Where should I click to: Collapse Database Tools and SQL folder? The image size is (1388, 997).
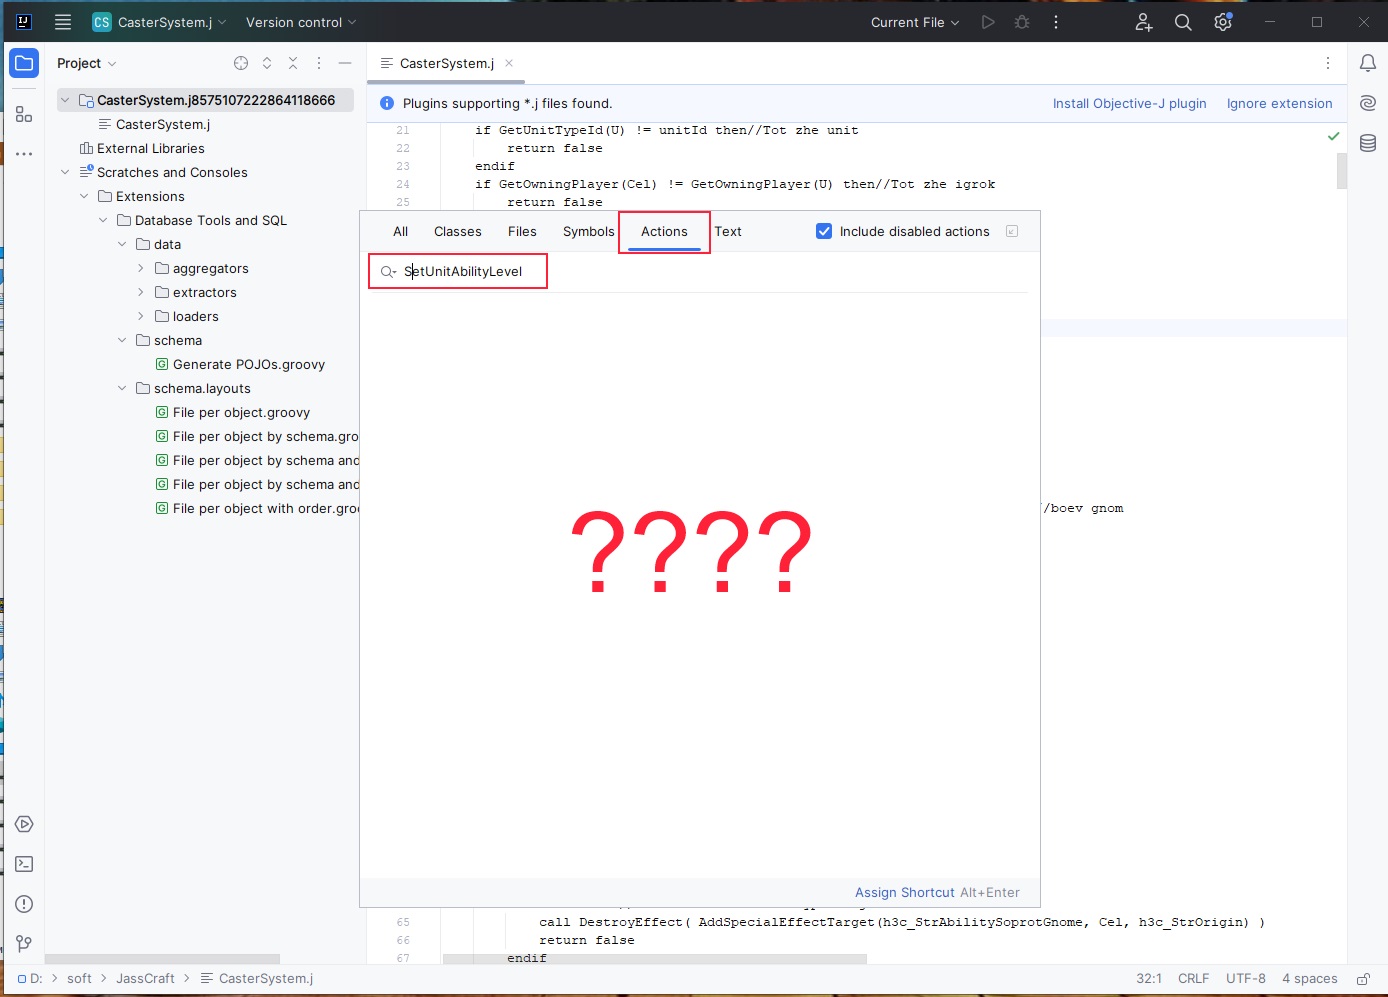pyautogui.click(x=104, y=220)
